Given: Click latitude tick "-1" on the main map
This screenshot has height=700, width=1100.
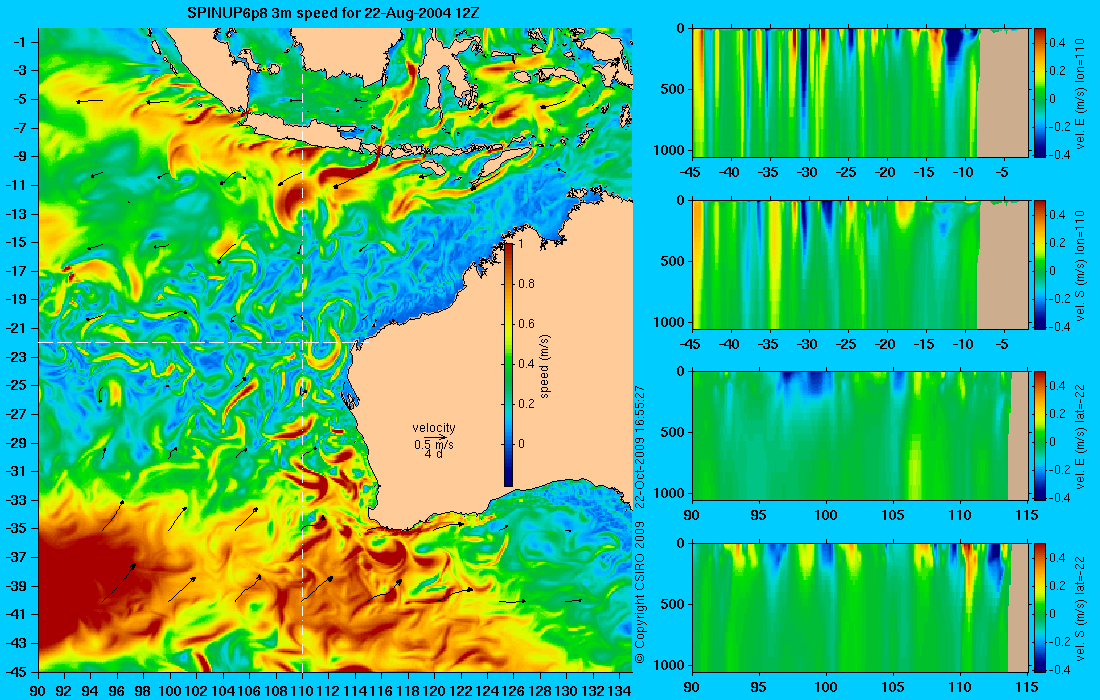Looking at the screenshot, I should pyautogui.click(x=20, y=42).
